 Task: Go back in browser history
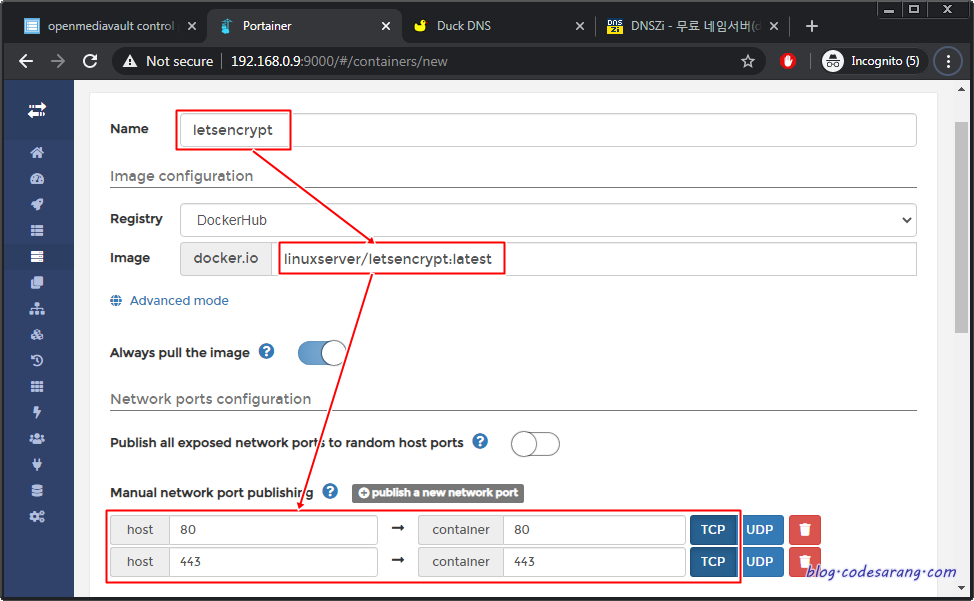26,61
